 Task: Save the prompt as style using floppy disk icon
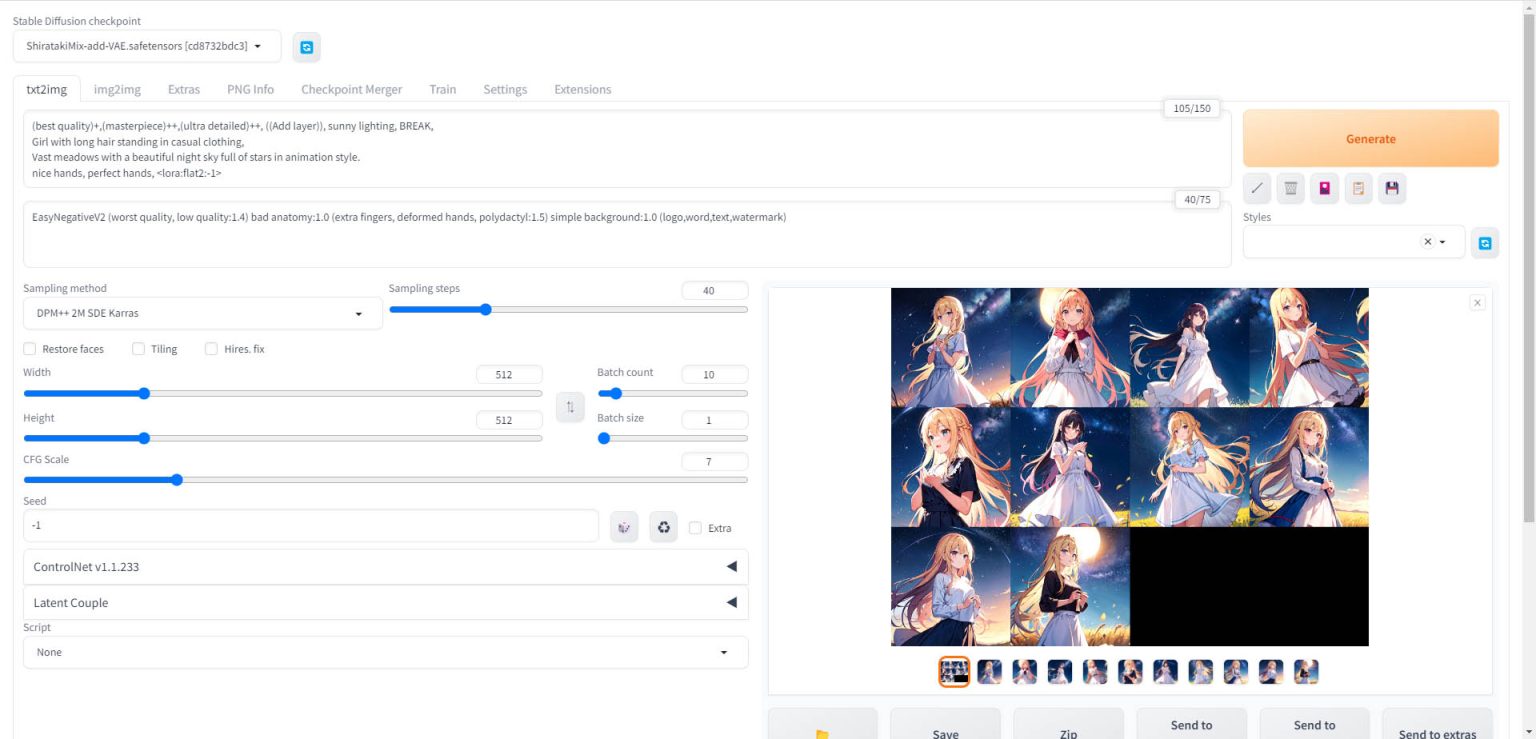coord(1392,188)
